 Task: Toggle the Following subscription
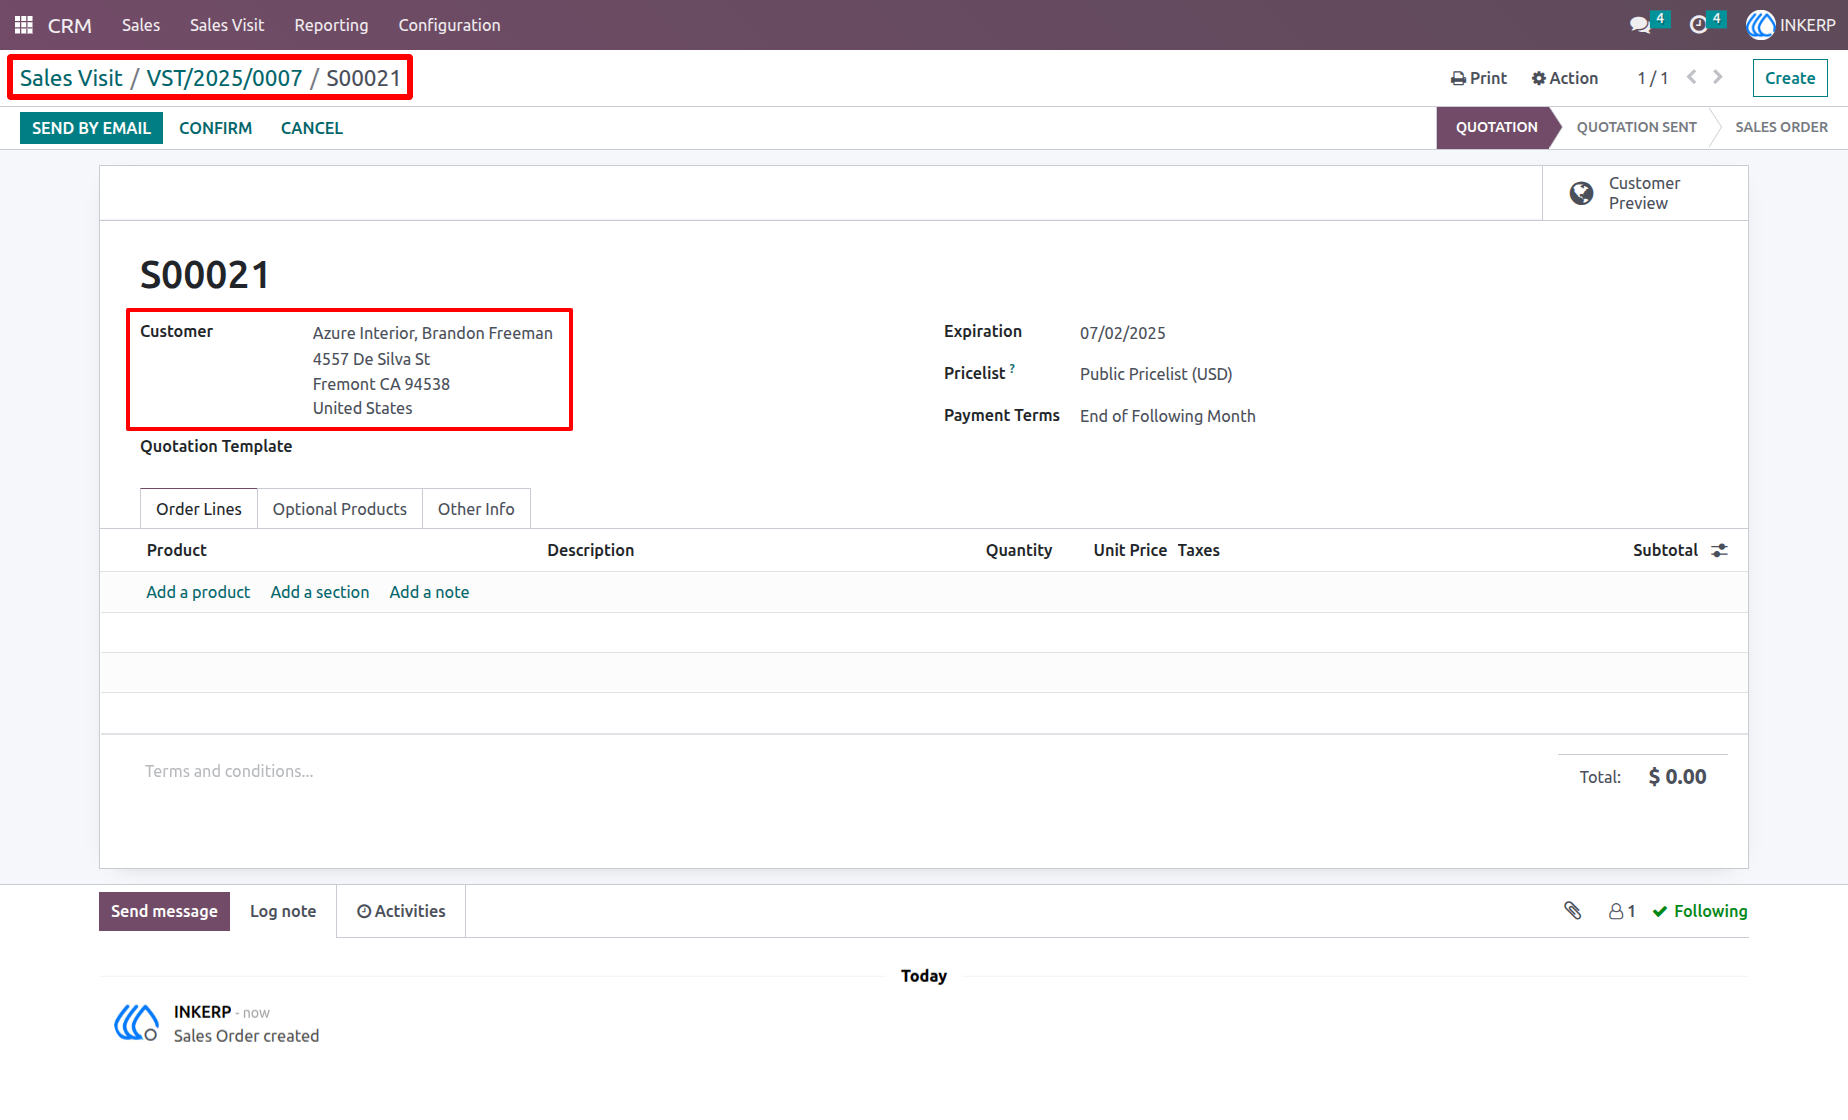point(1700,911)
